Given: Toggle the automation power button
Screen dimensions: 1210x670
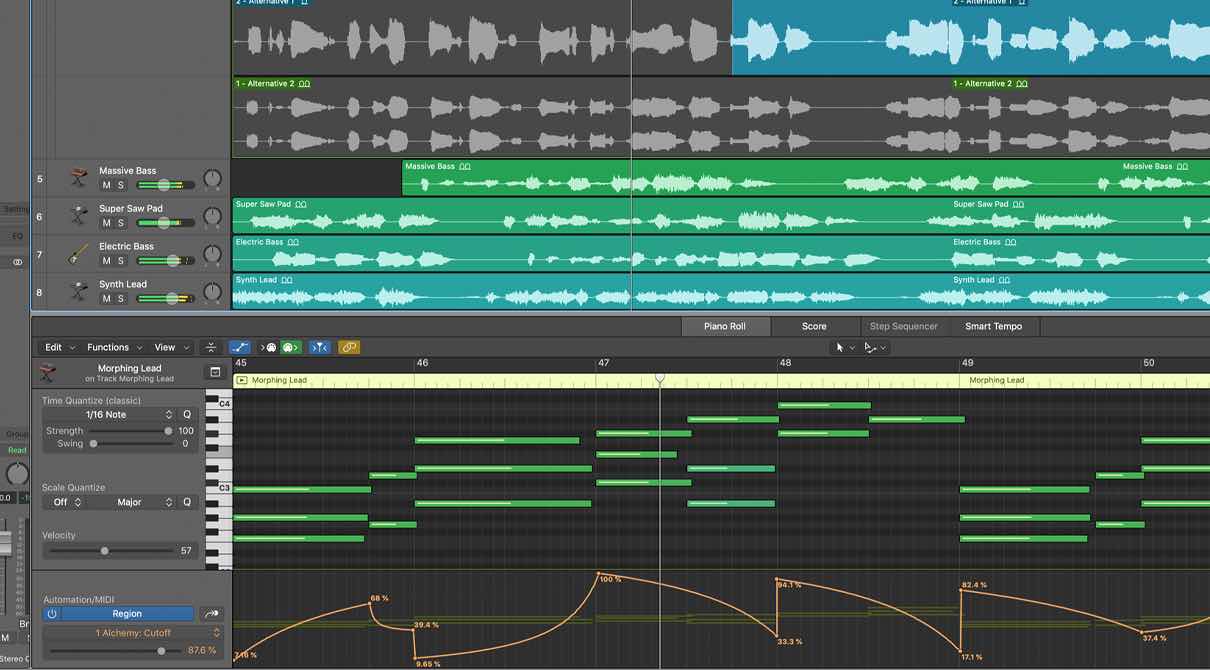Looking at the screenshot, I should (x=52, y=614).
